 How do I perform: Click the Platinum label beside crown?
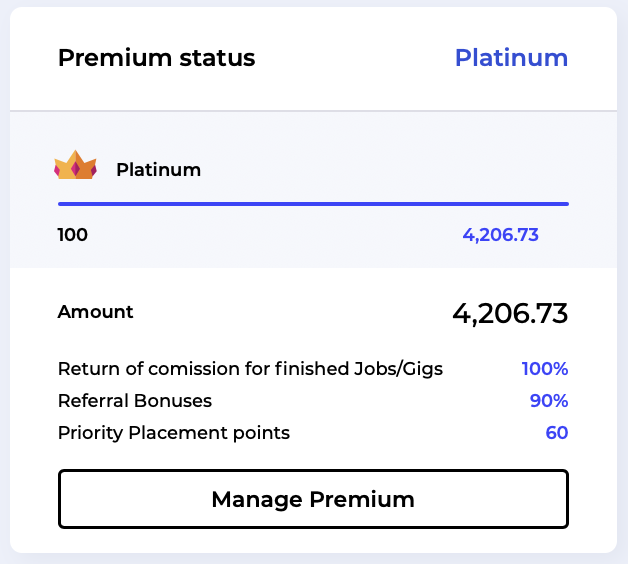pos(159,169)
